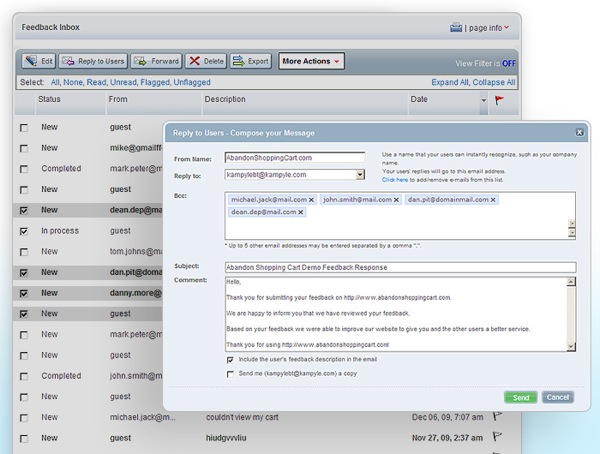
Task: Enable Send me a copy checkbox
Action: pyautogui.click(x=231, y=373)
